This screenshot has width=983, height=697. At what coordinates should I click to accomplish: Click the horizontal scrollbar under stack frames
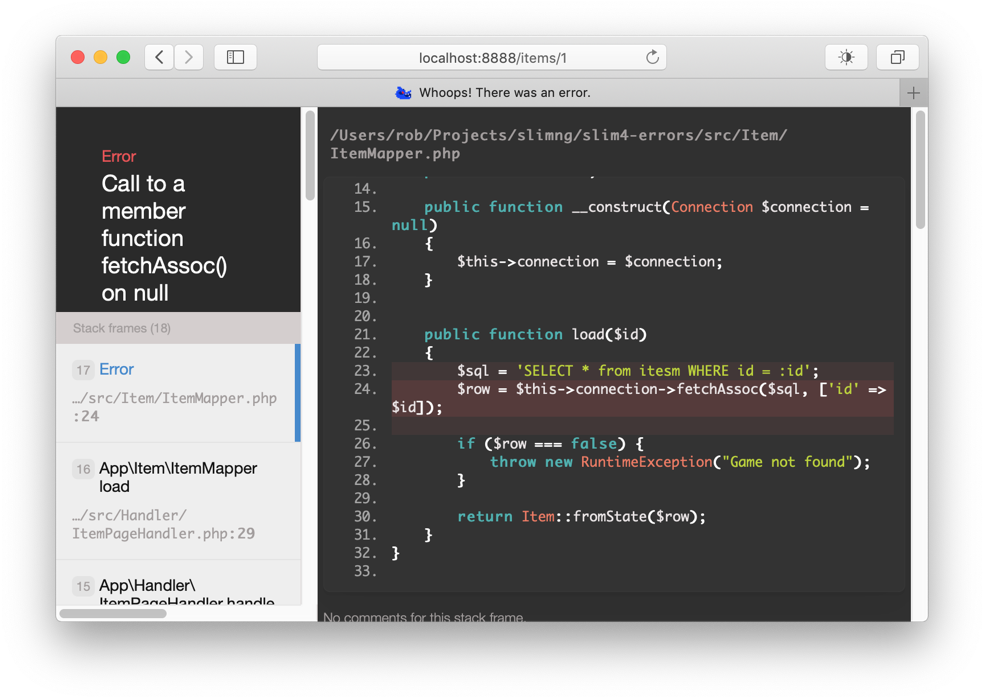click(113, 613)
